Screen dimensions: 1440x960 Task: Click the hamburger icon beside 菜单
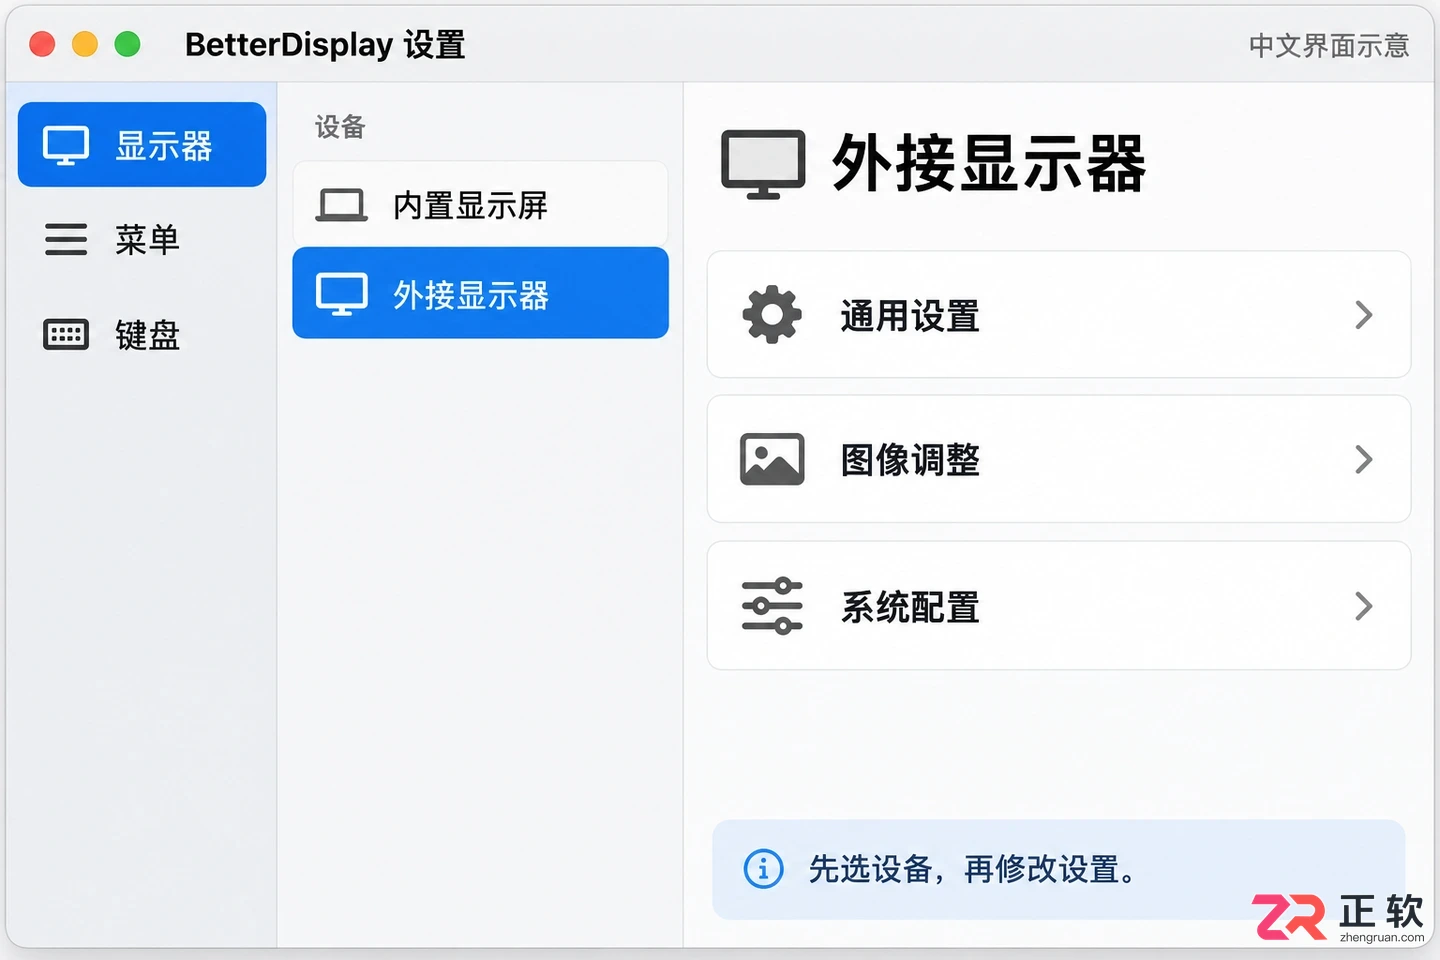click(x=66, y=240)
